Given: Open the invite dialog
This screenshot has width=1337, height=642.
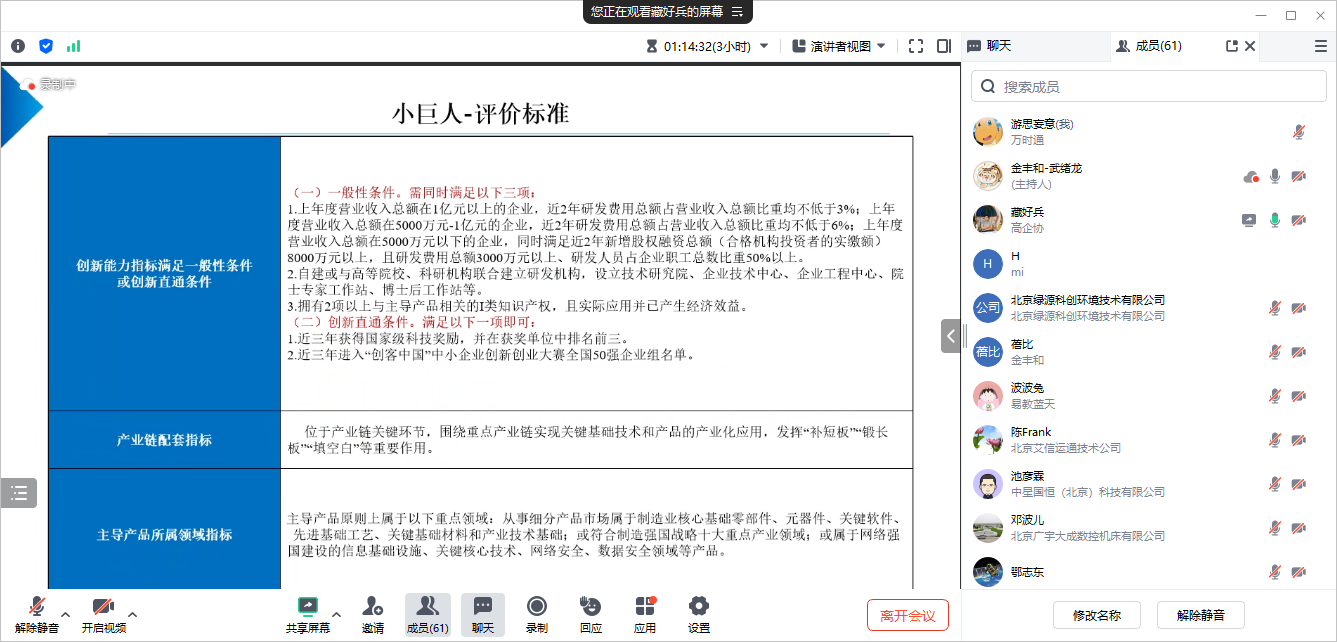Looking at the screenshot, I should coord(373,614).
